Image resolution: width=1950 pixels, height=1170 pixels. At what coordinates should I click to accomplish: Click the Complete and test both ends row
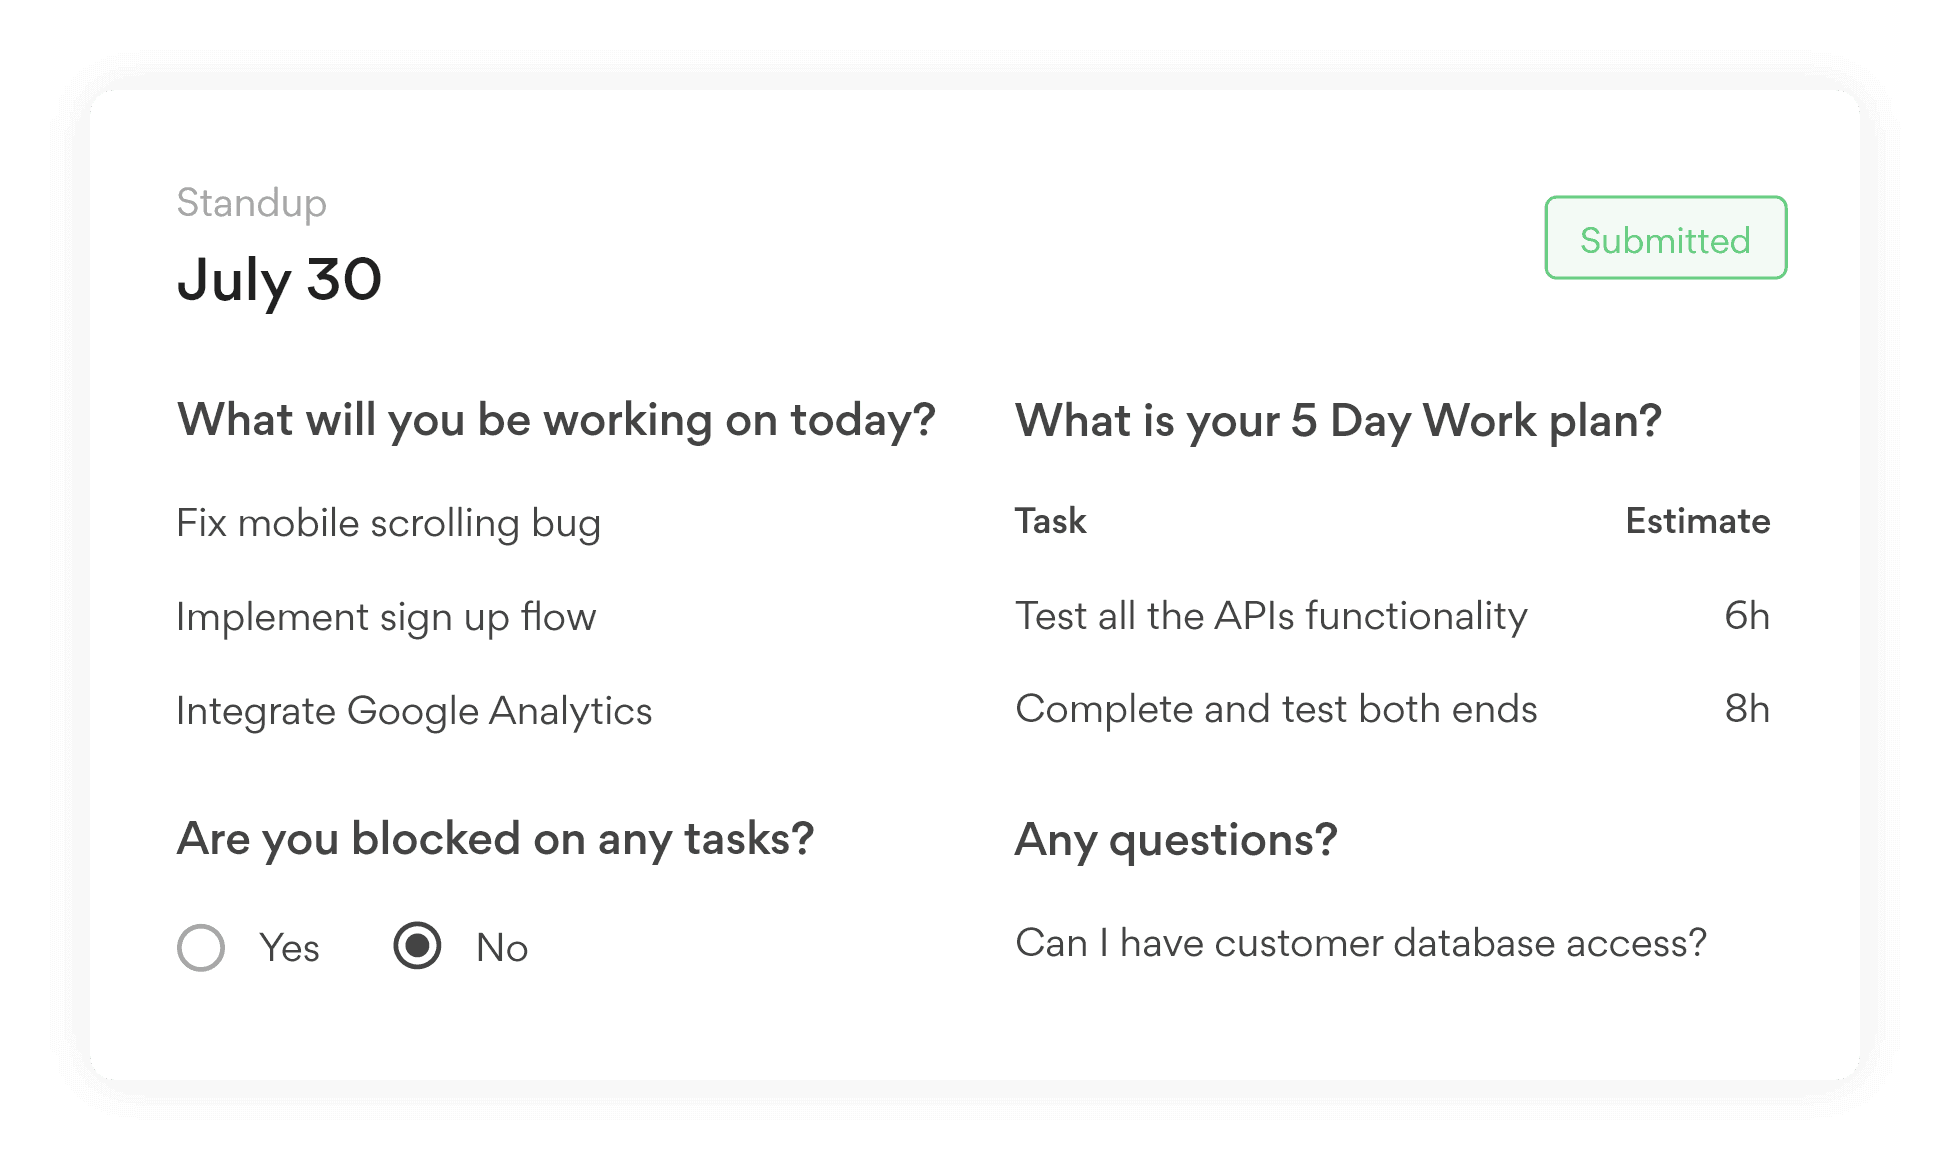1277,710
